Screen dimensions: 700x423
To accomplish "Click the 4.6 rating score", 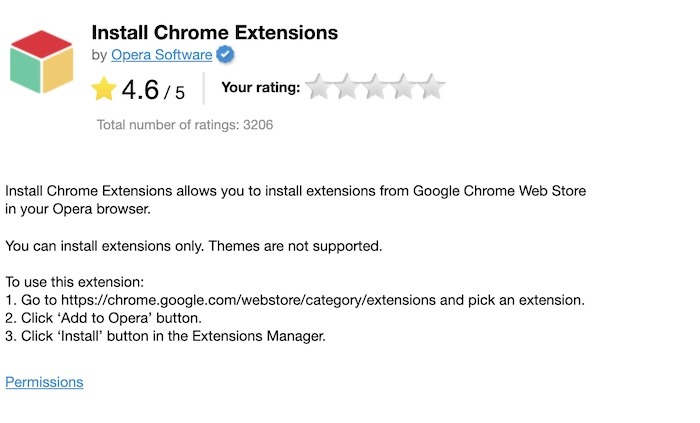I will coord(140,90).
